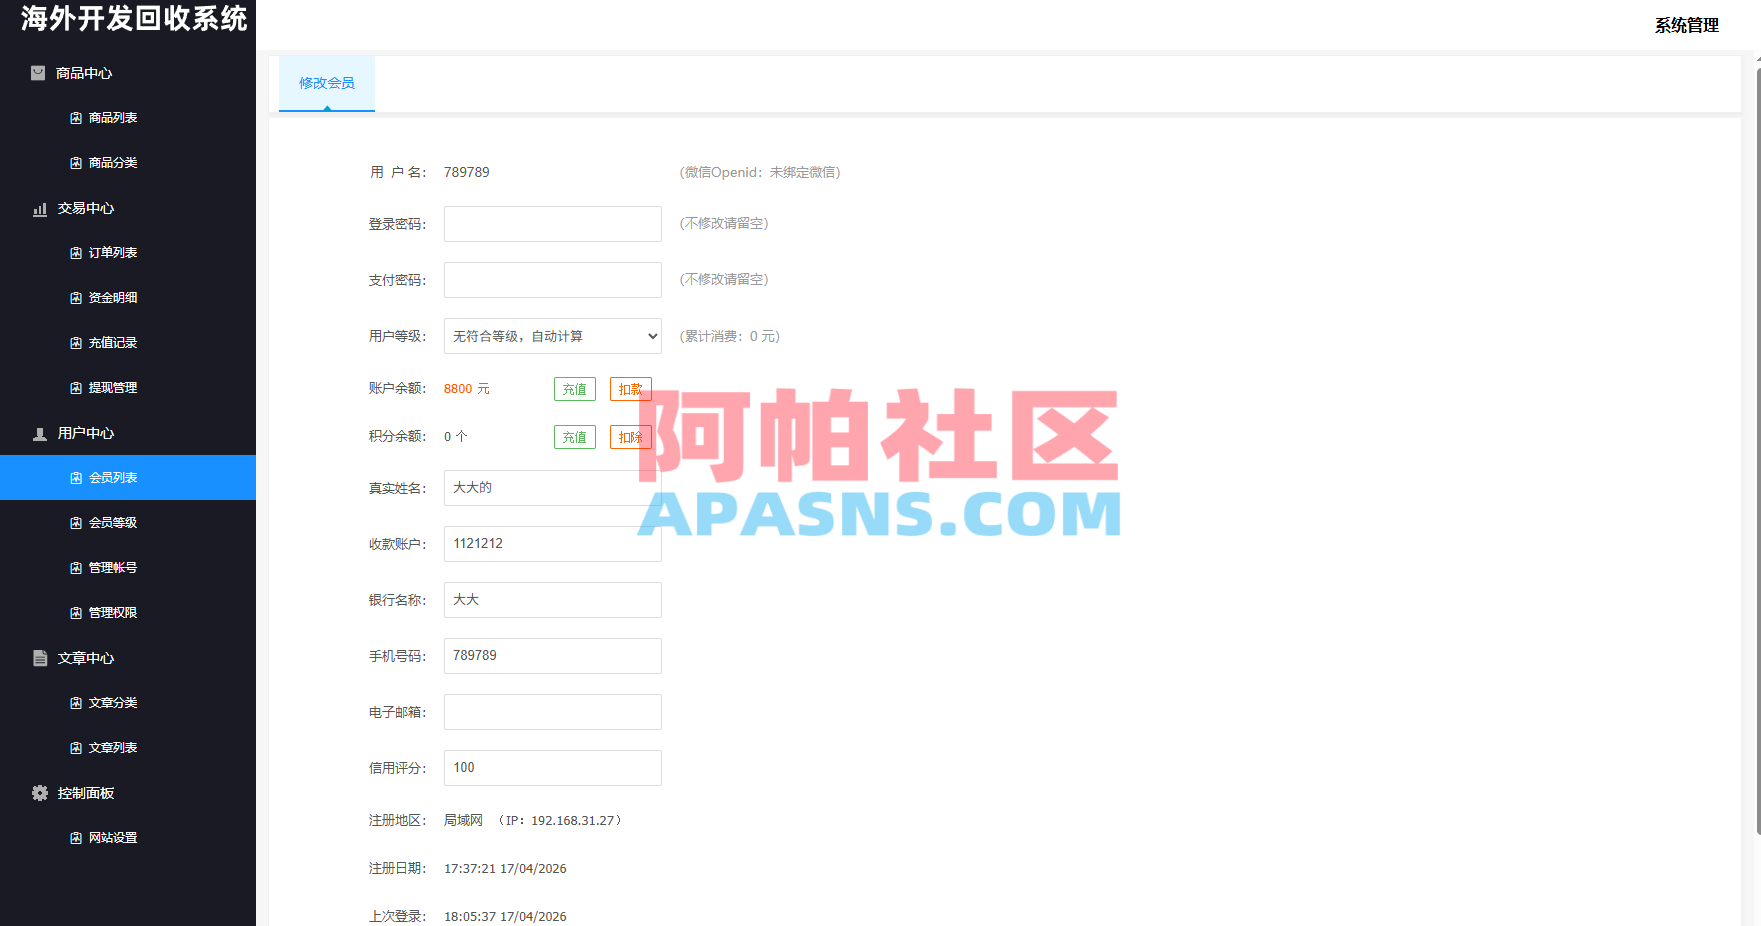
Task: Focus the 登录密码 input field
Action: click(553, 224)
